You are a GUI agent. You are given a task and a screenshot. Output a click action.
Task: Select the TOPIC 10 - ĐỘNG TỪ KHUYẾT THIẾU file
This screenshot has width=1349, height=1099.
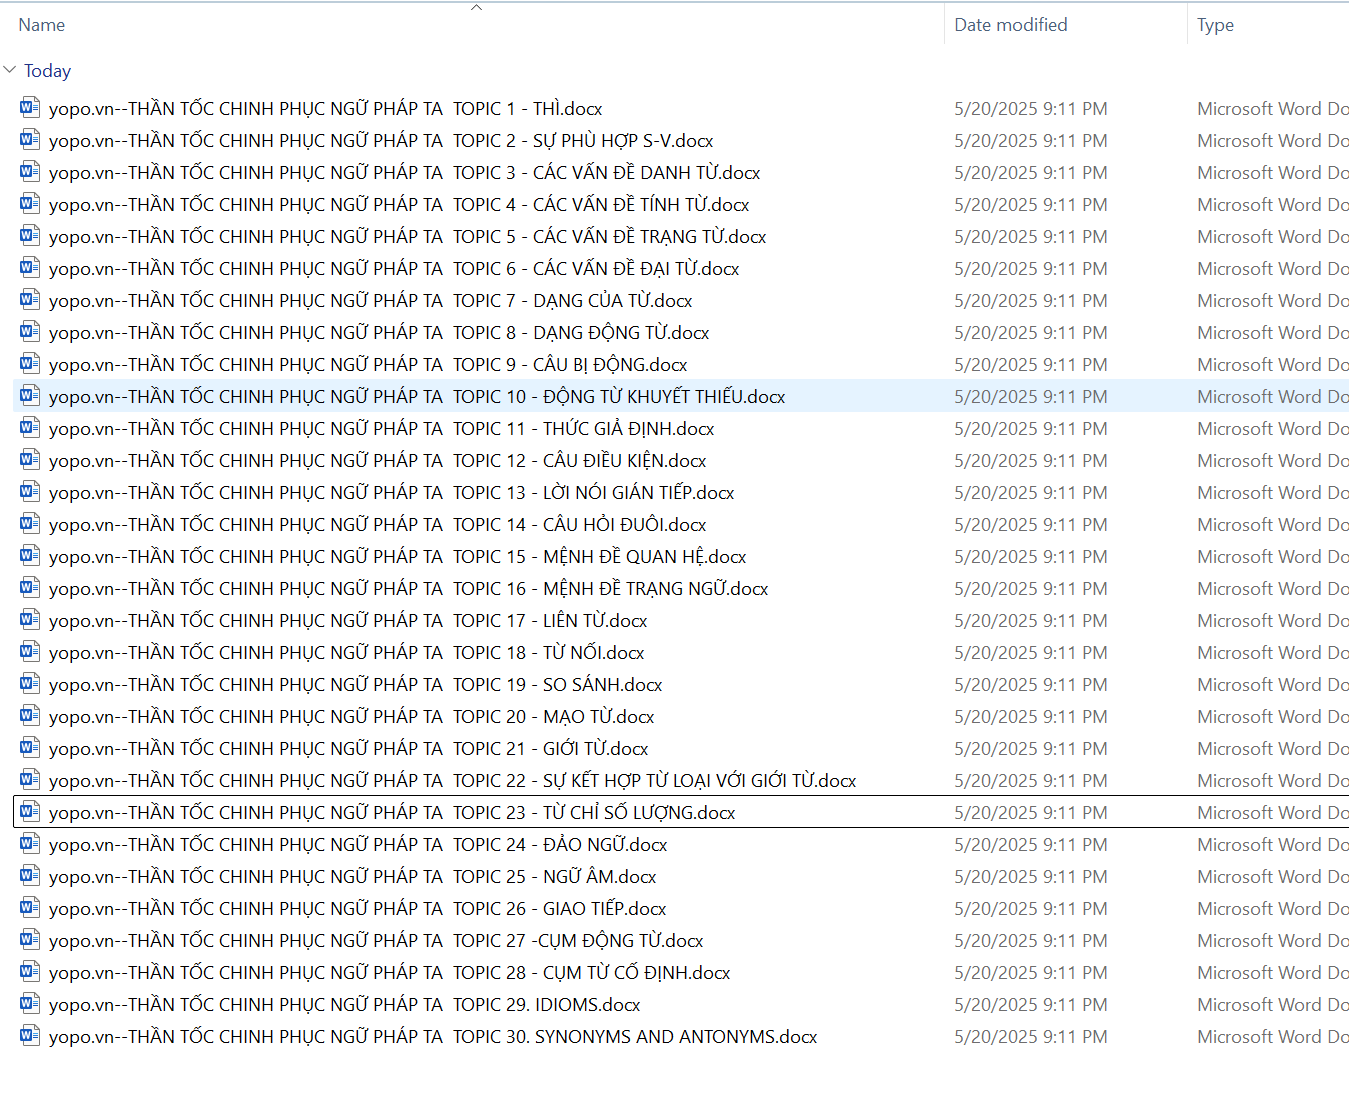coord(416,397)
